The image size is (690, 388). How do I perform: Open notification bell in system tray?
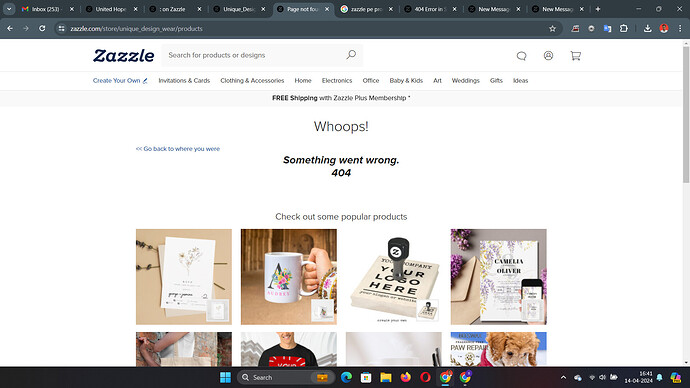(659, 377)
